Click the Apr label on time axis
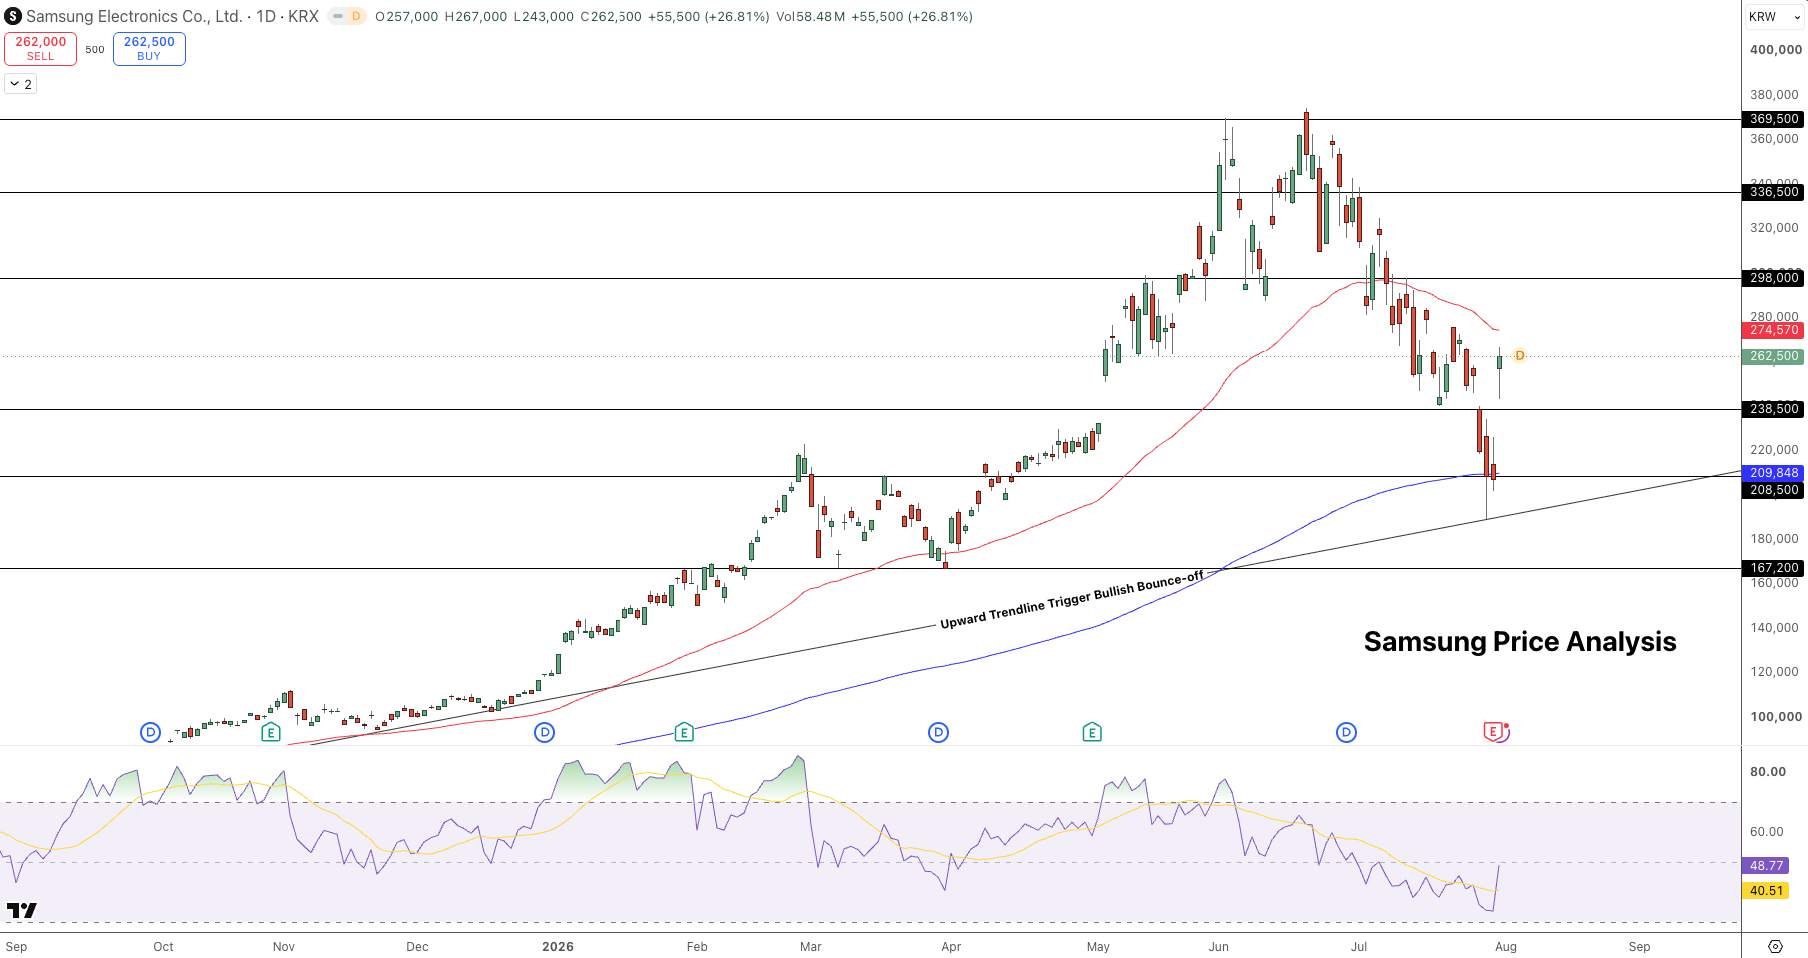The width and height of the screenshot is (1808, 958). click(951, 946)
